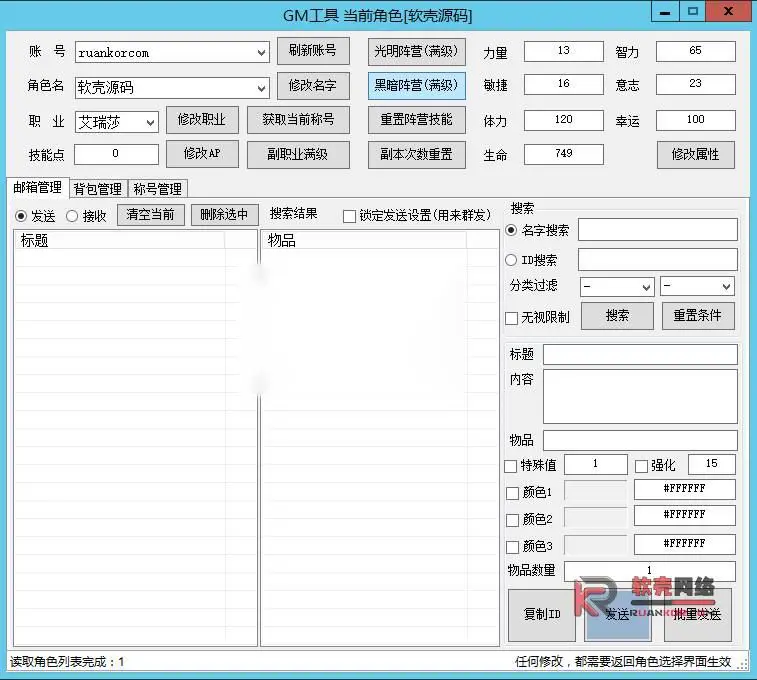The image size is (757, 680).
Task: Click the 物品 item input field
Action: (x=640, y=440)
